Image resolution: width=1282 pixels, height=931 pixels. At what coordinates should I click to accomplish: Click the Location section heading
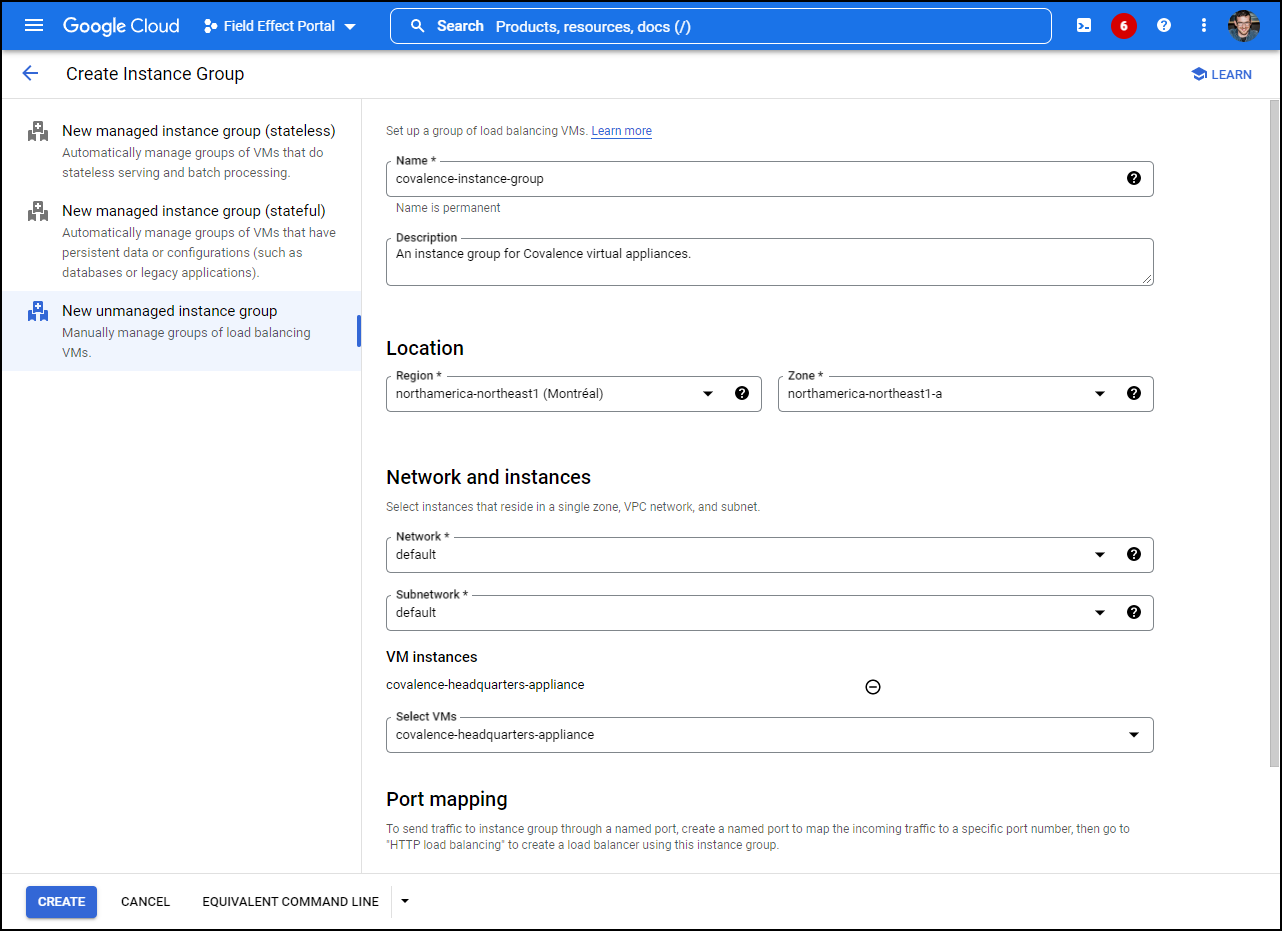tap(425, 349)
